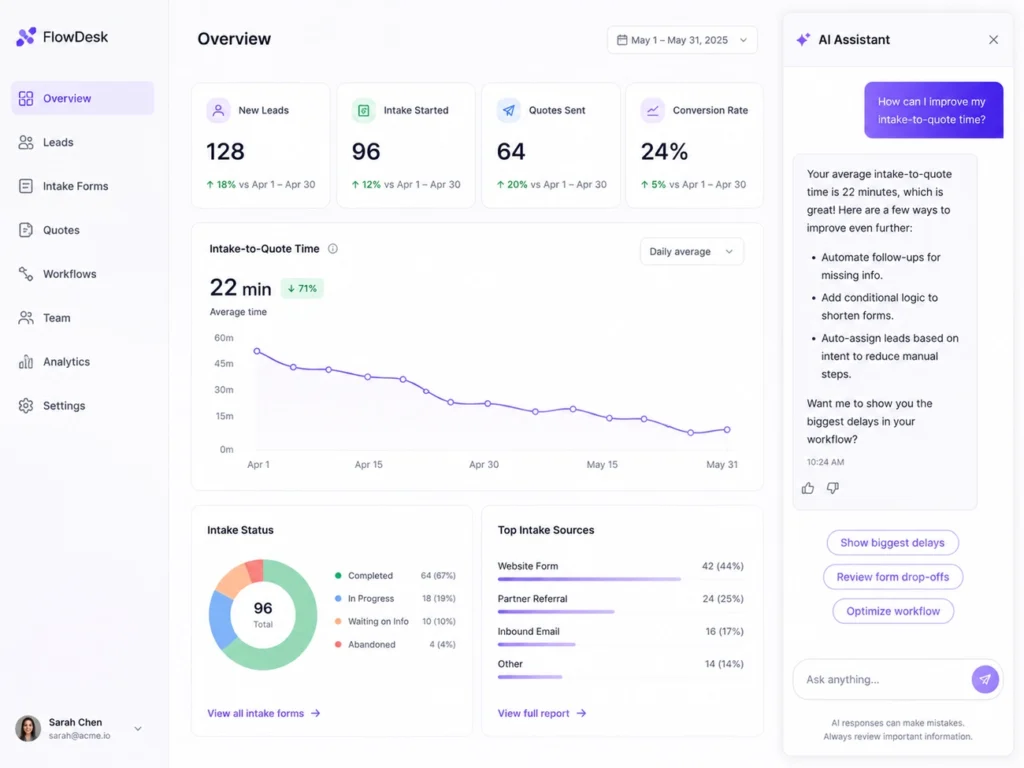Click the New Leads value 128

point(225,152)
